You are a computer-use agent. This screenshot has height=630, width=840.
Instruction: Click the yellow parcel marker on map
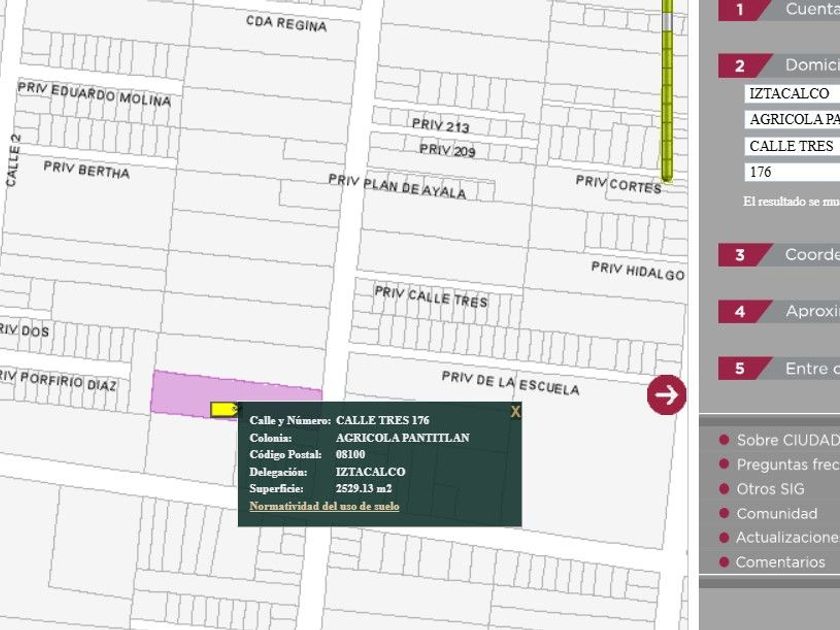tap(225, 409)
